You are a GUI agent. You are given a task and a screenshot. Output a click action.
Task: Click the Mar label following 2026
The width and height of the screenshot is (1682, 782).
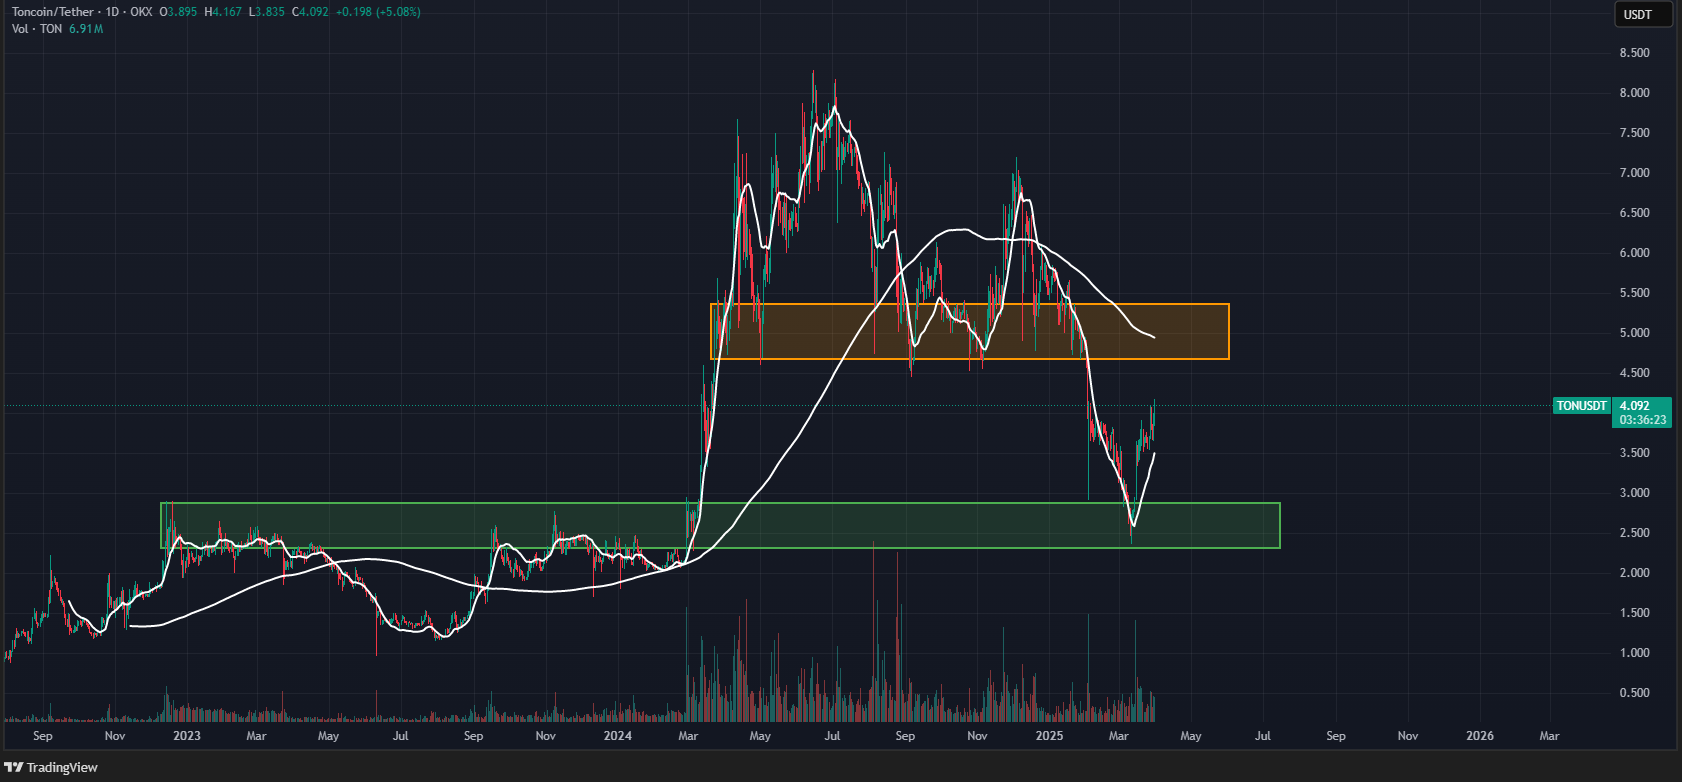pyautogui.click(x=1549, y=736)
